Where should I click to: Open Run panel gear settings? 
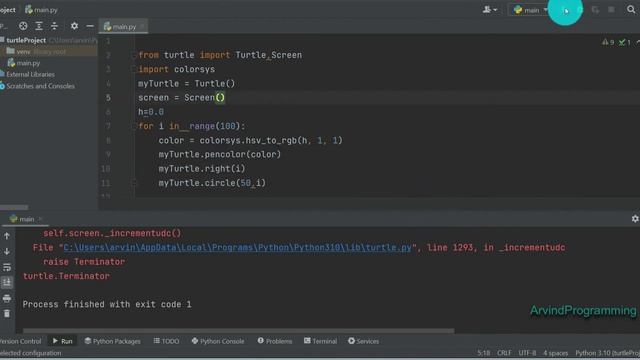[635, 219]
